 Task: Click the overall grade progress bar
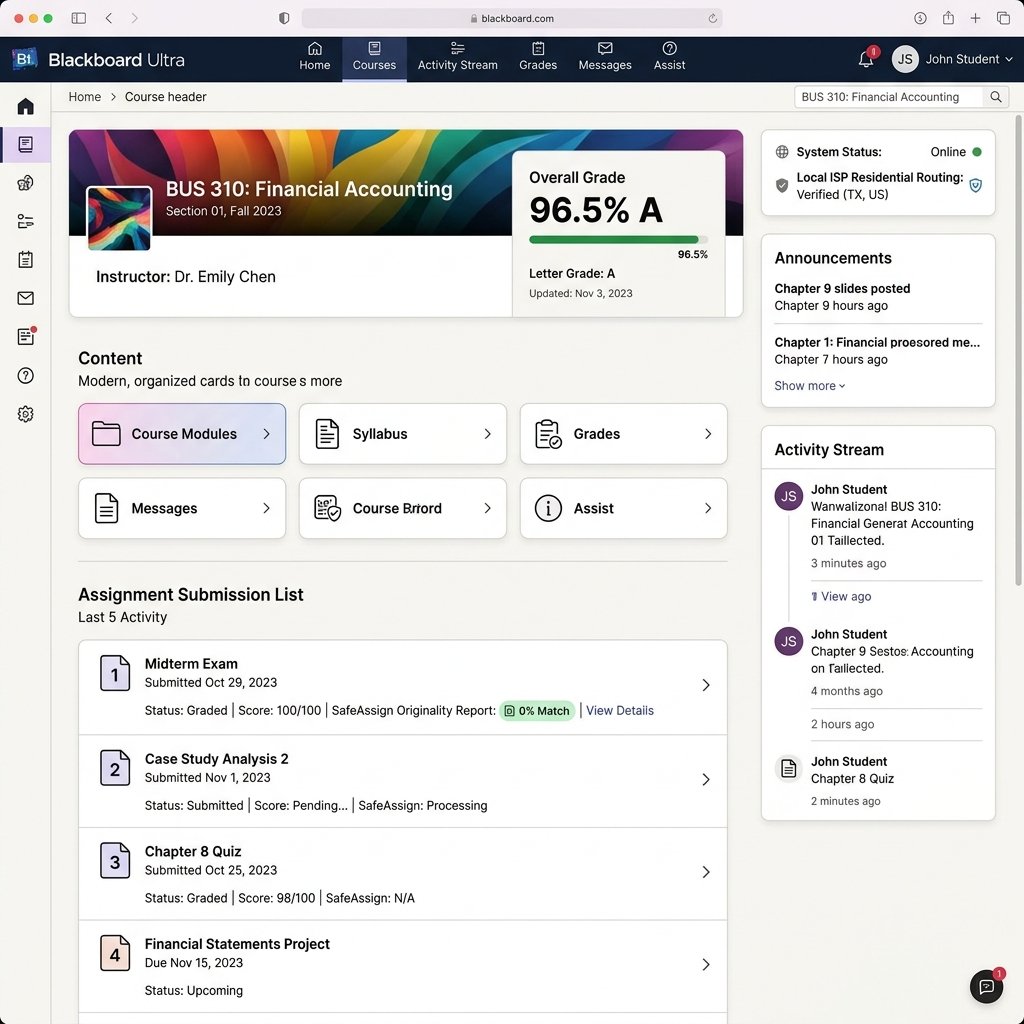pyautogui.click(x=618, y=240)
